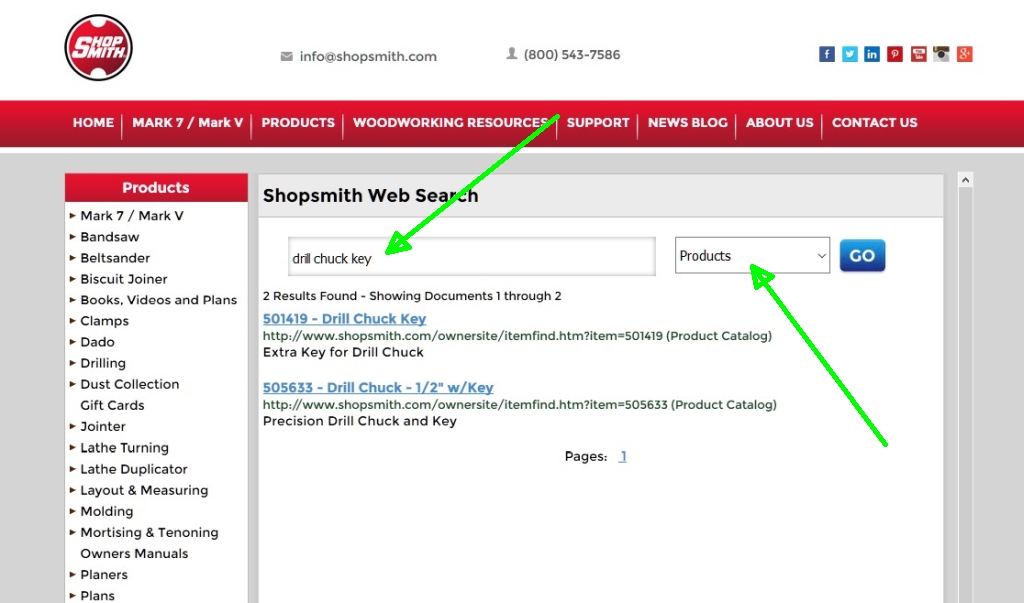Image resolution: width=1024 pixels, height=603 pixels.
Task: Click the search text field
Action: [x=472, y=257]
